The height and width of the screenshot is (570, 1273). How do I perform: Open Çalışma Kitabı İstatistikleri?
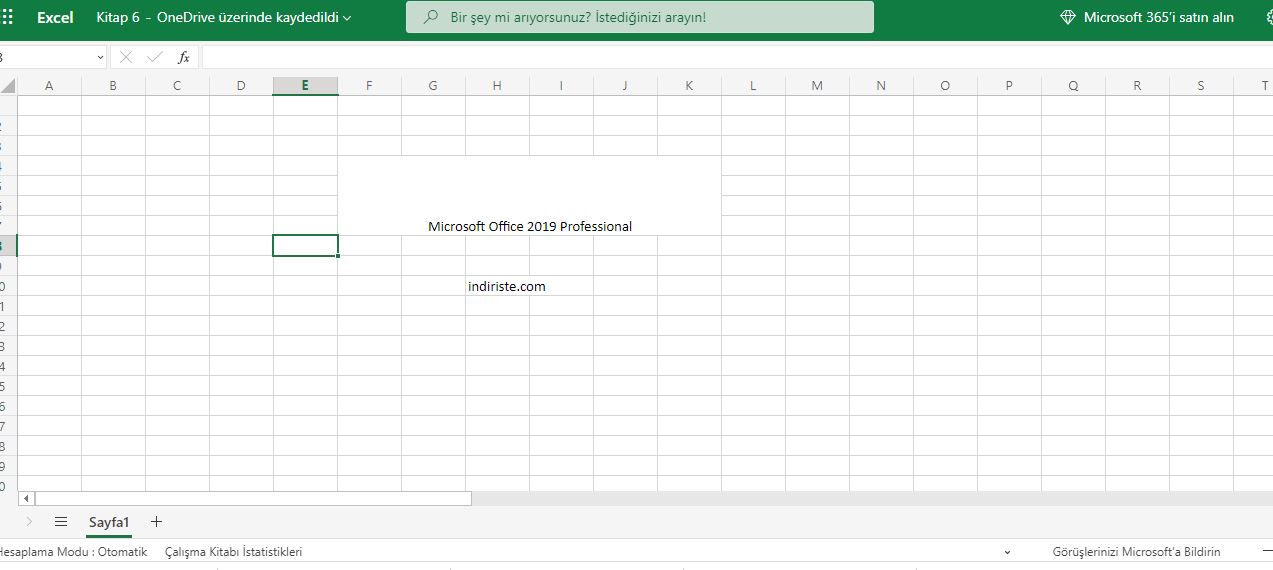tap(233, 552)
